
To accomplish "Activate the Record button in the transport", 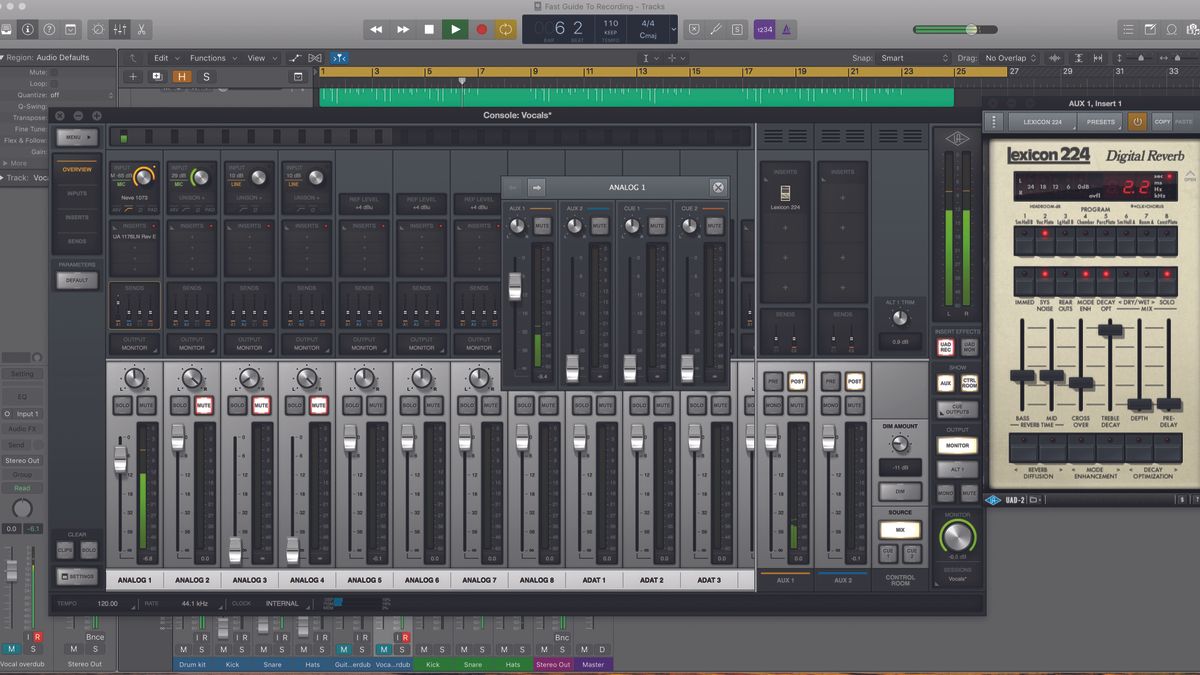I will point(481,29).
